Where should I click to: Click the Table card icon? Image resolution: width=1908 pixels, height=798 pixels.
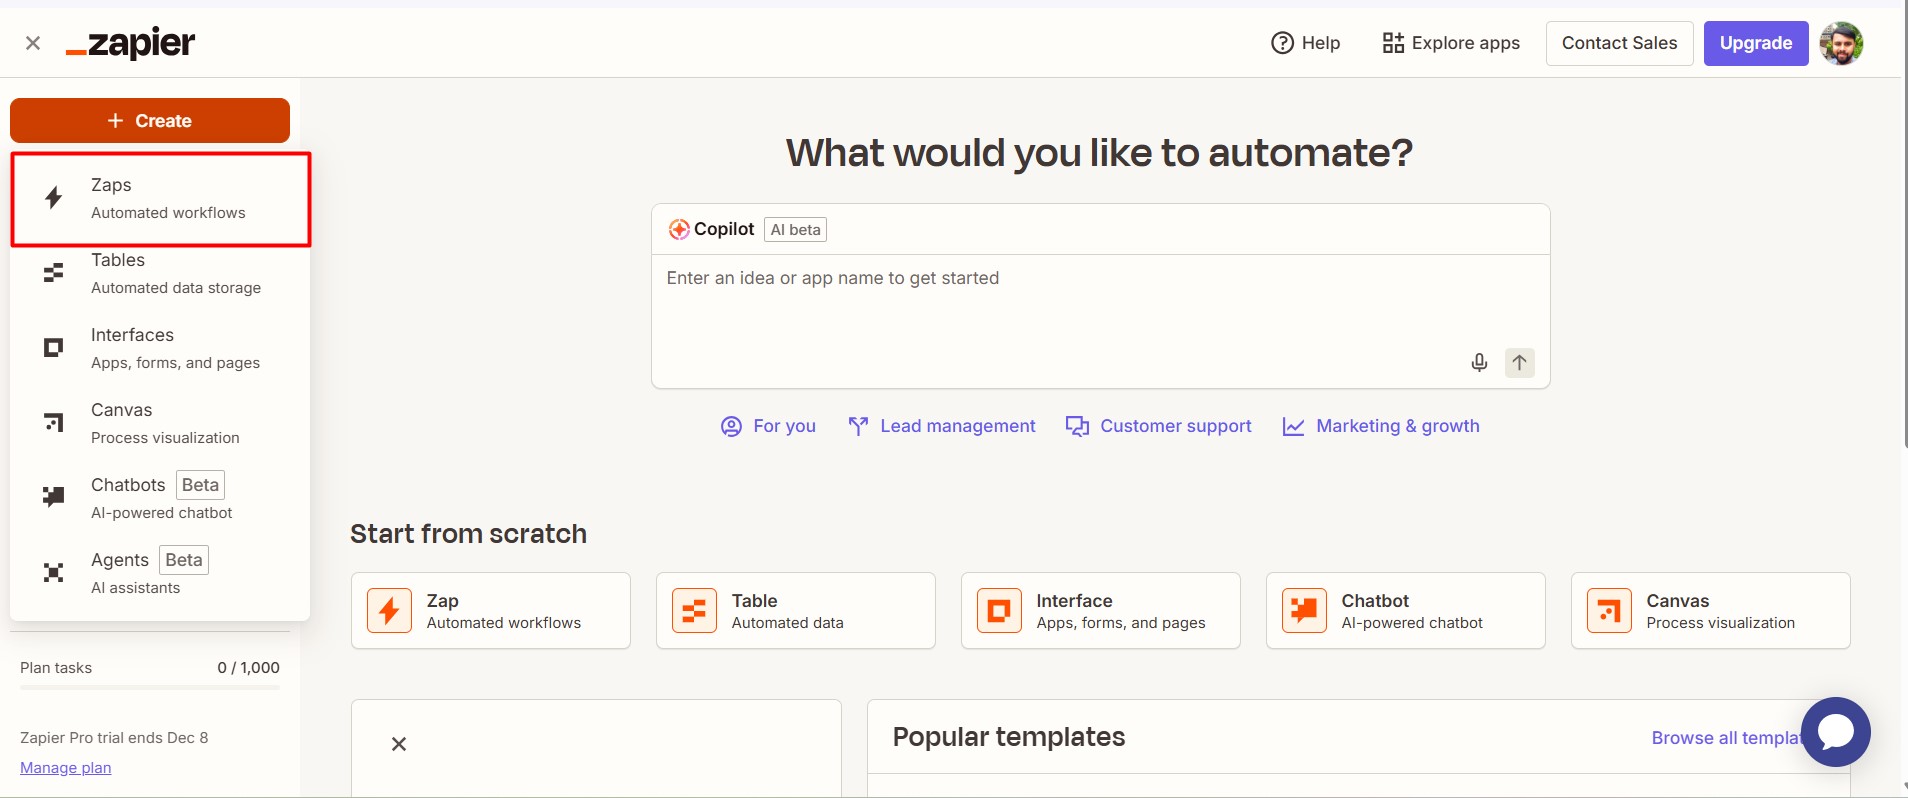pyautogui.click(x=694, y=610)
